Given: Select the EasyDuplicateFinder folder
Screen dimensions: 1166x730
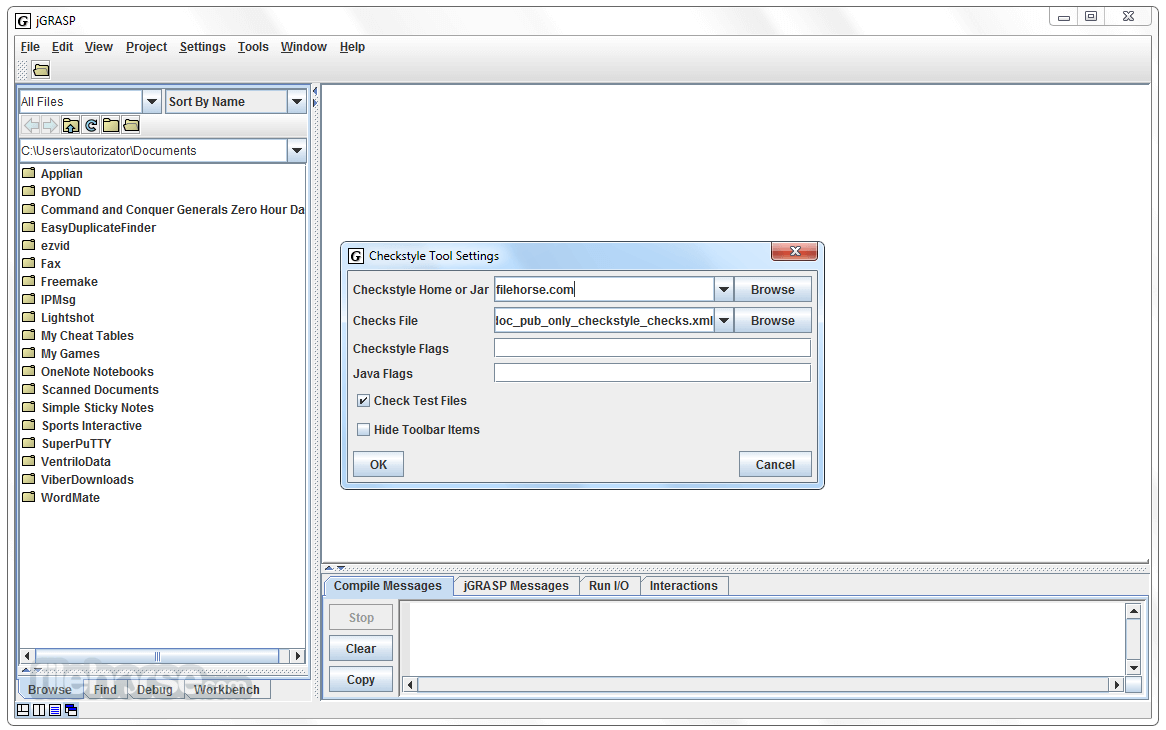Looking at the screenshot, I should (98, 227).
